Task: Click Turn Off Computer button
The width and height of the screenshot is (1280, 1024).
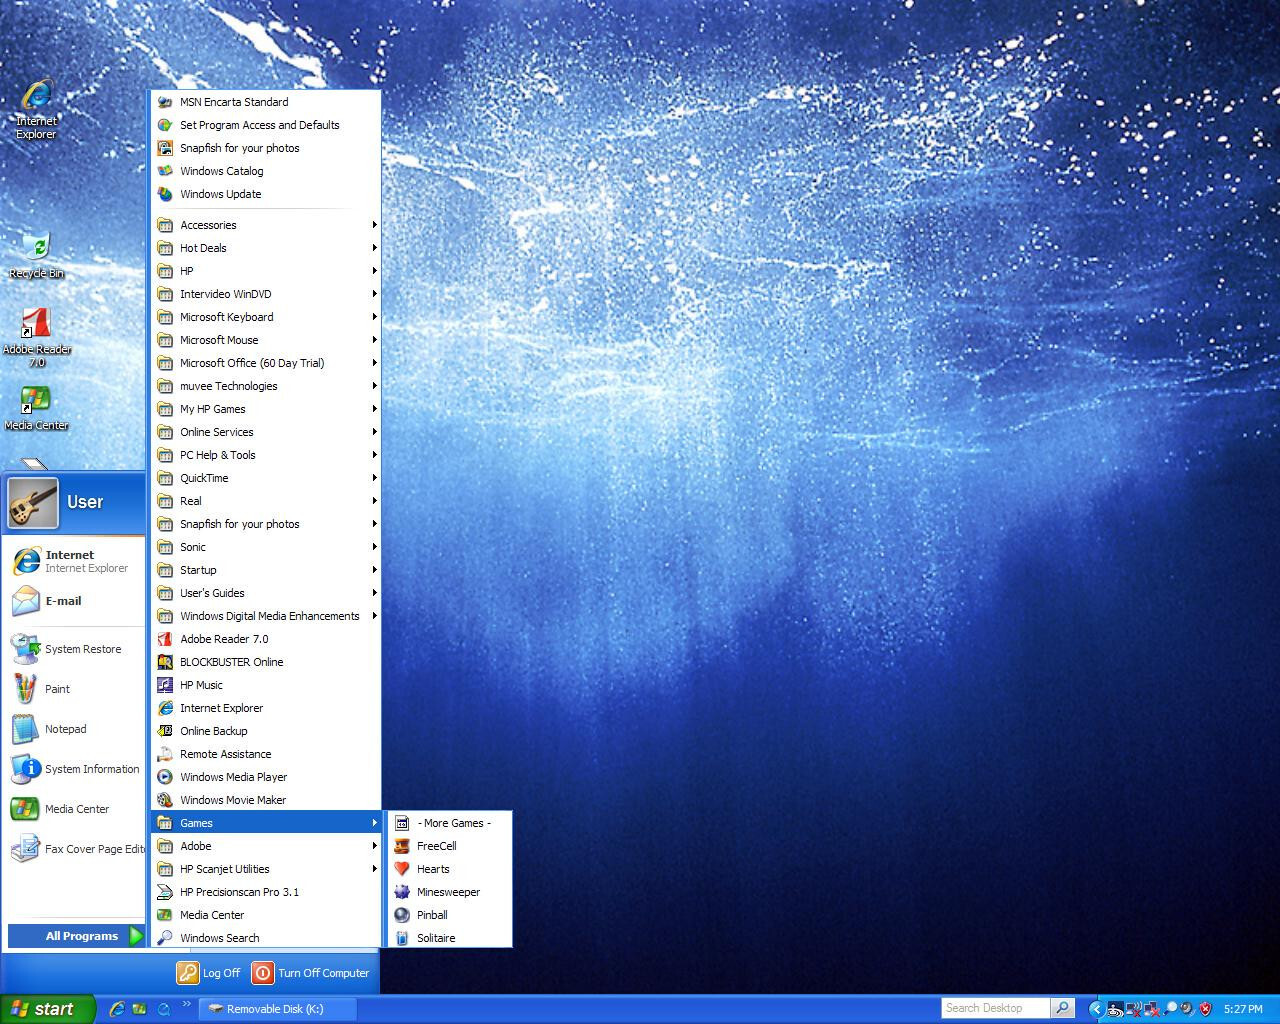Action: tap(311, 973)
